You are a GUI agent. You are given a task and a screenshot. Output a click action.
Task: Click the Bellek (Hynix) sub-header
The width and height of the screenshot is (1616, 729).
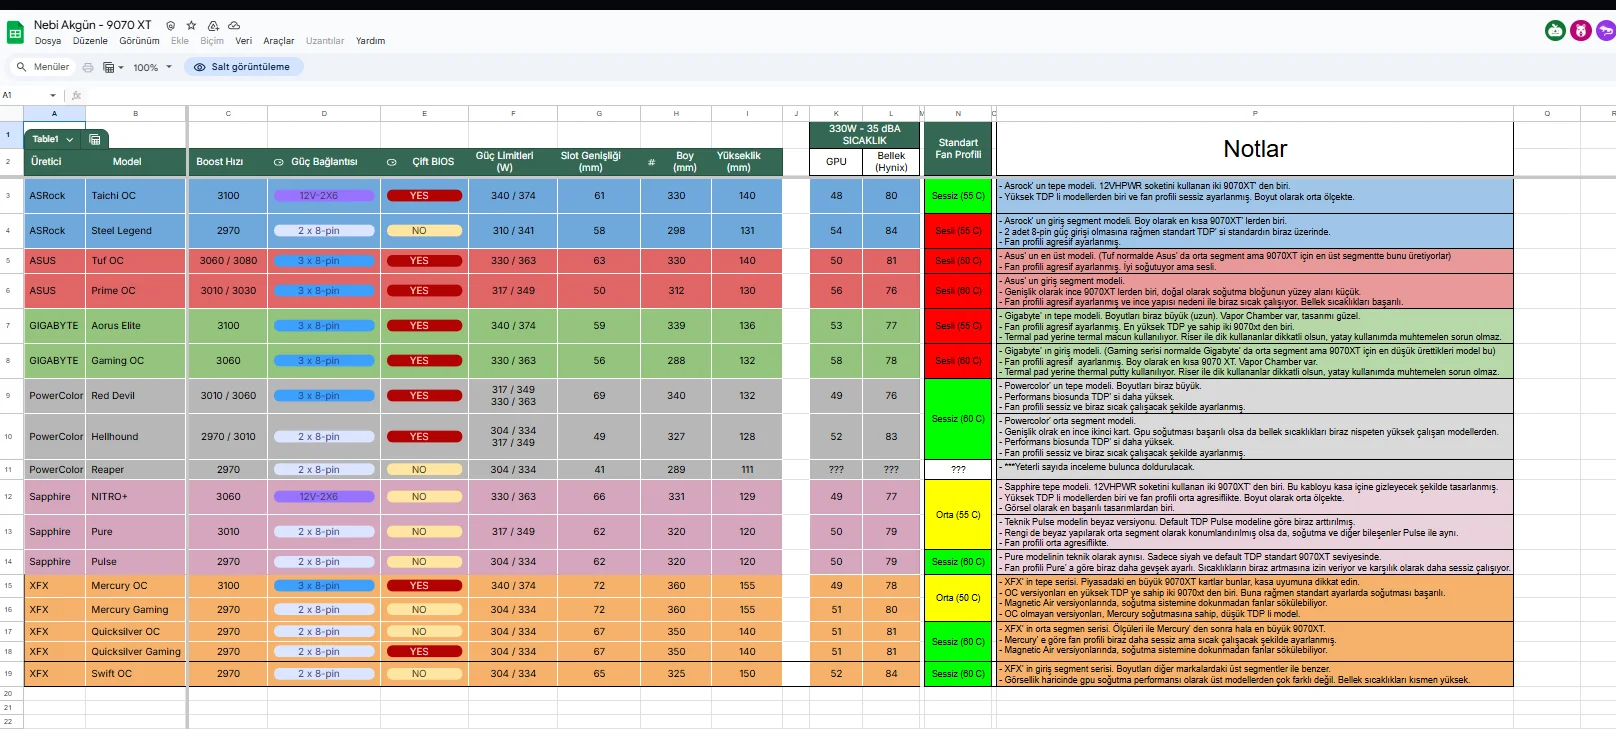pyautogui.click(x=891, y=162)
